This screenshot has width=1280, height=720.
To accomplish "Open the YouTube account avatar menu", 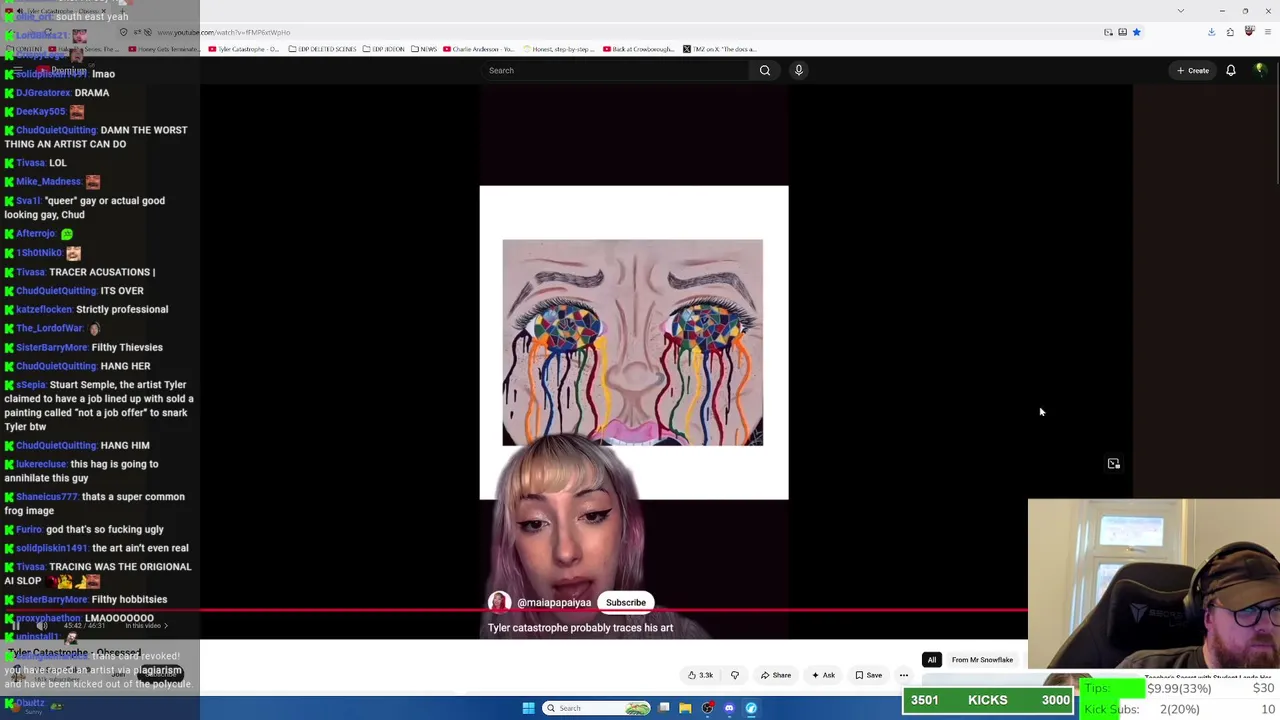I will pyautogui.click(x=1260, y=70).
